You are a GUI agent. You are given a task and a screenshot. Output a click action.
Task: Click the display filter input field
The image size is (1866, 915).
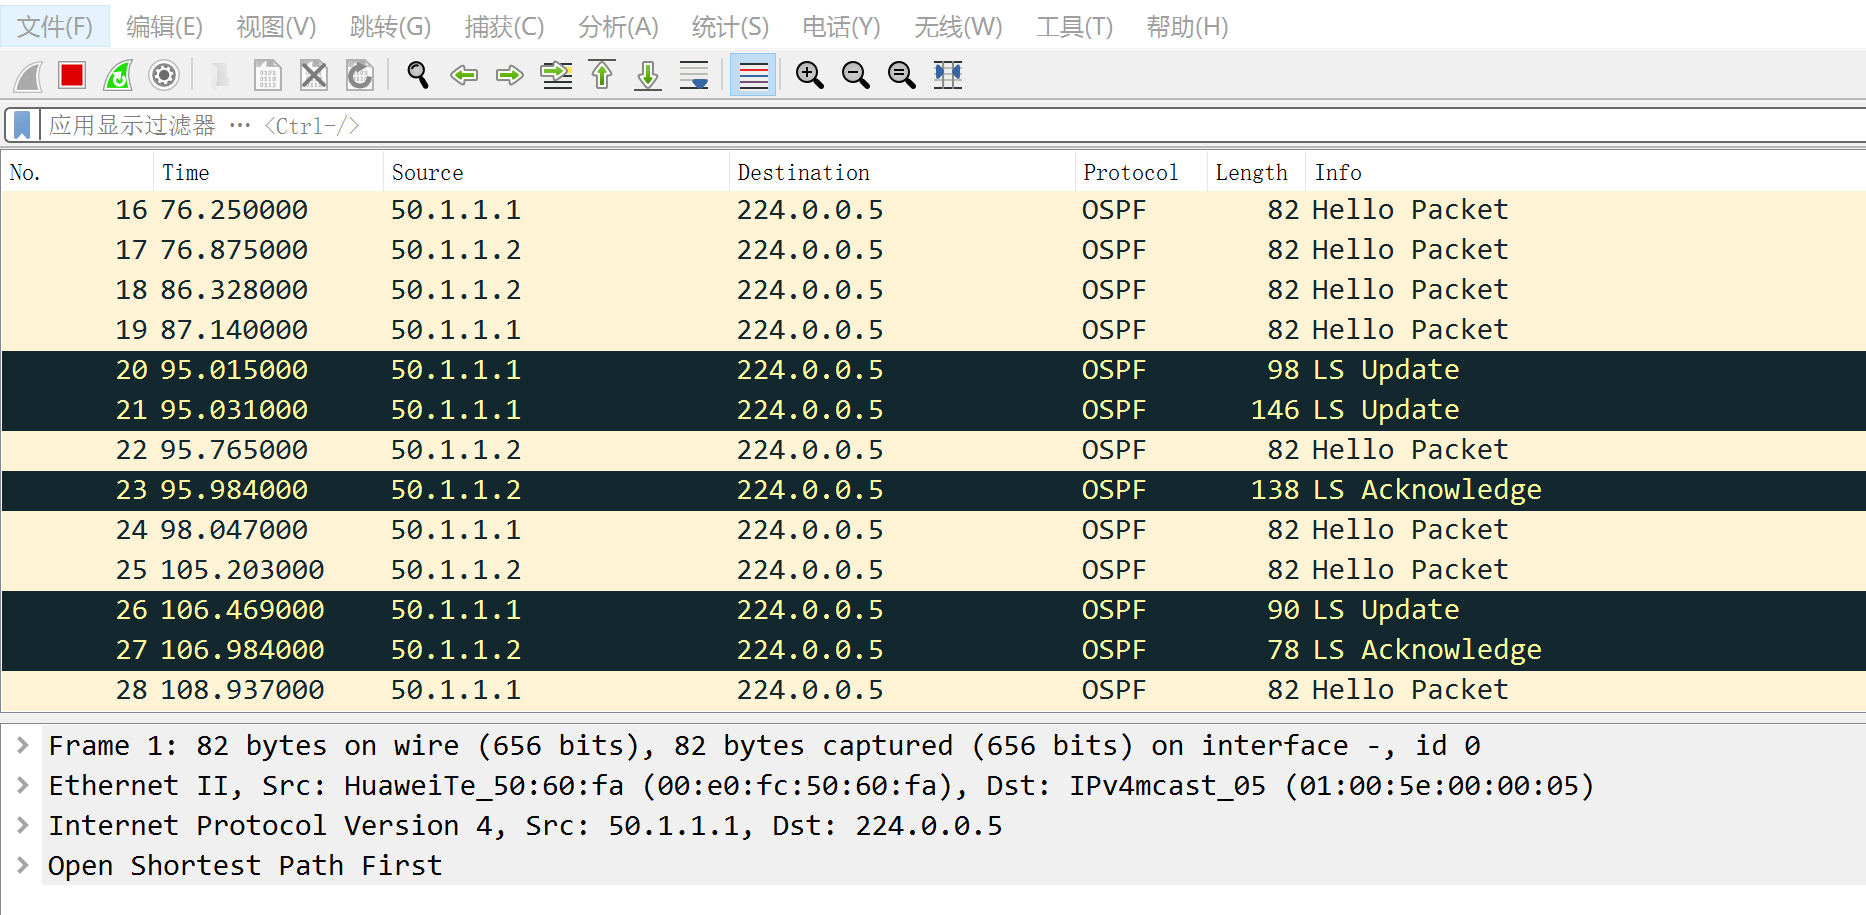pyautogui.click(x=900, y=125)
